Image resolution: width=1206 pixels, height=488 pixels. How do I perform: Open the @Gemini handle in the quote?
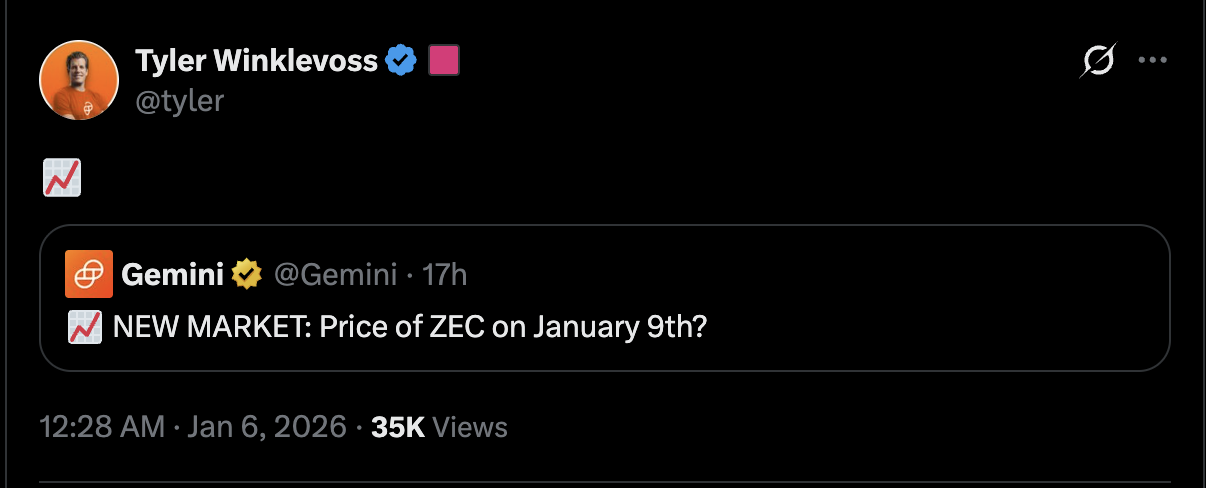click(x=335, y=274)
